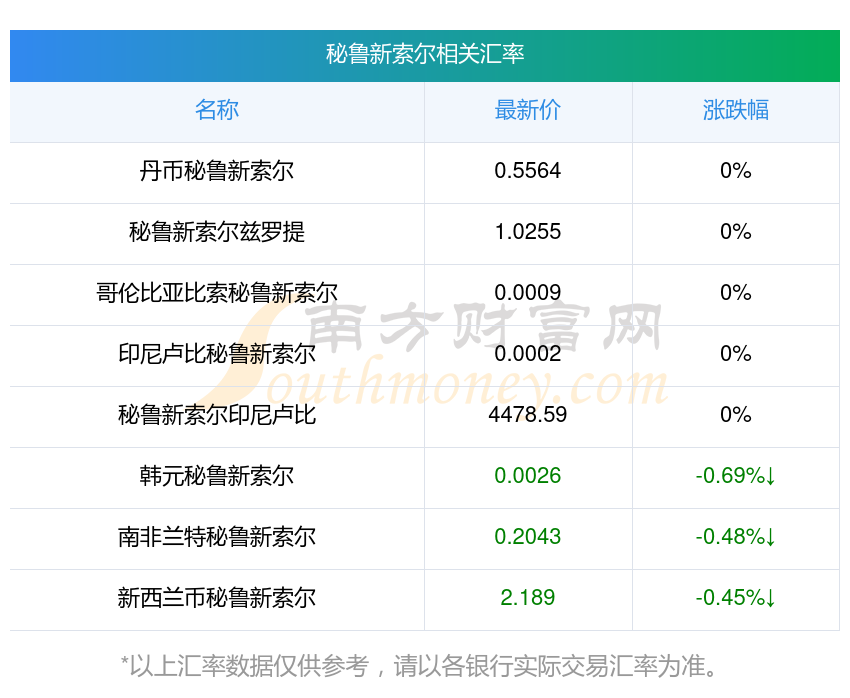The width and height of the screenshot is (850, 698).
Task: Select the 秘鲁新索尔印尼卢比 row name
Action: pyautogui.click(x=217, y=415)
